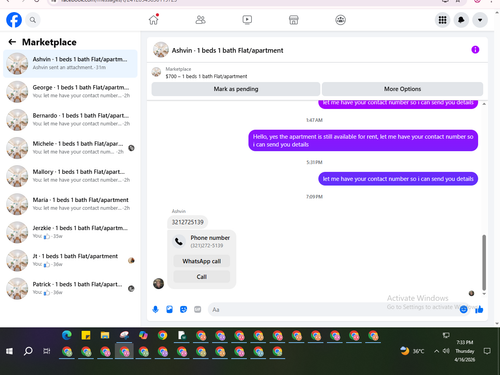Open the purple conversation info icon
Screen dimensions: 500x375
(x=475, y=50)
